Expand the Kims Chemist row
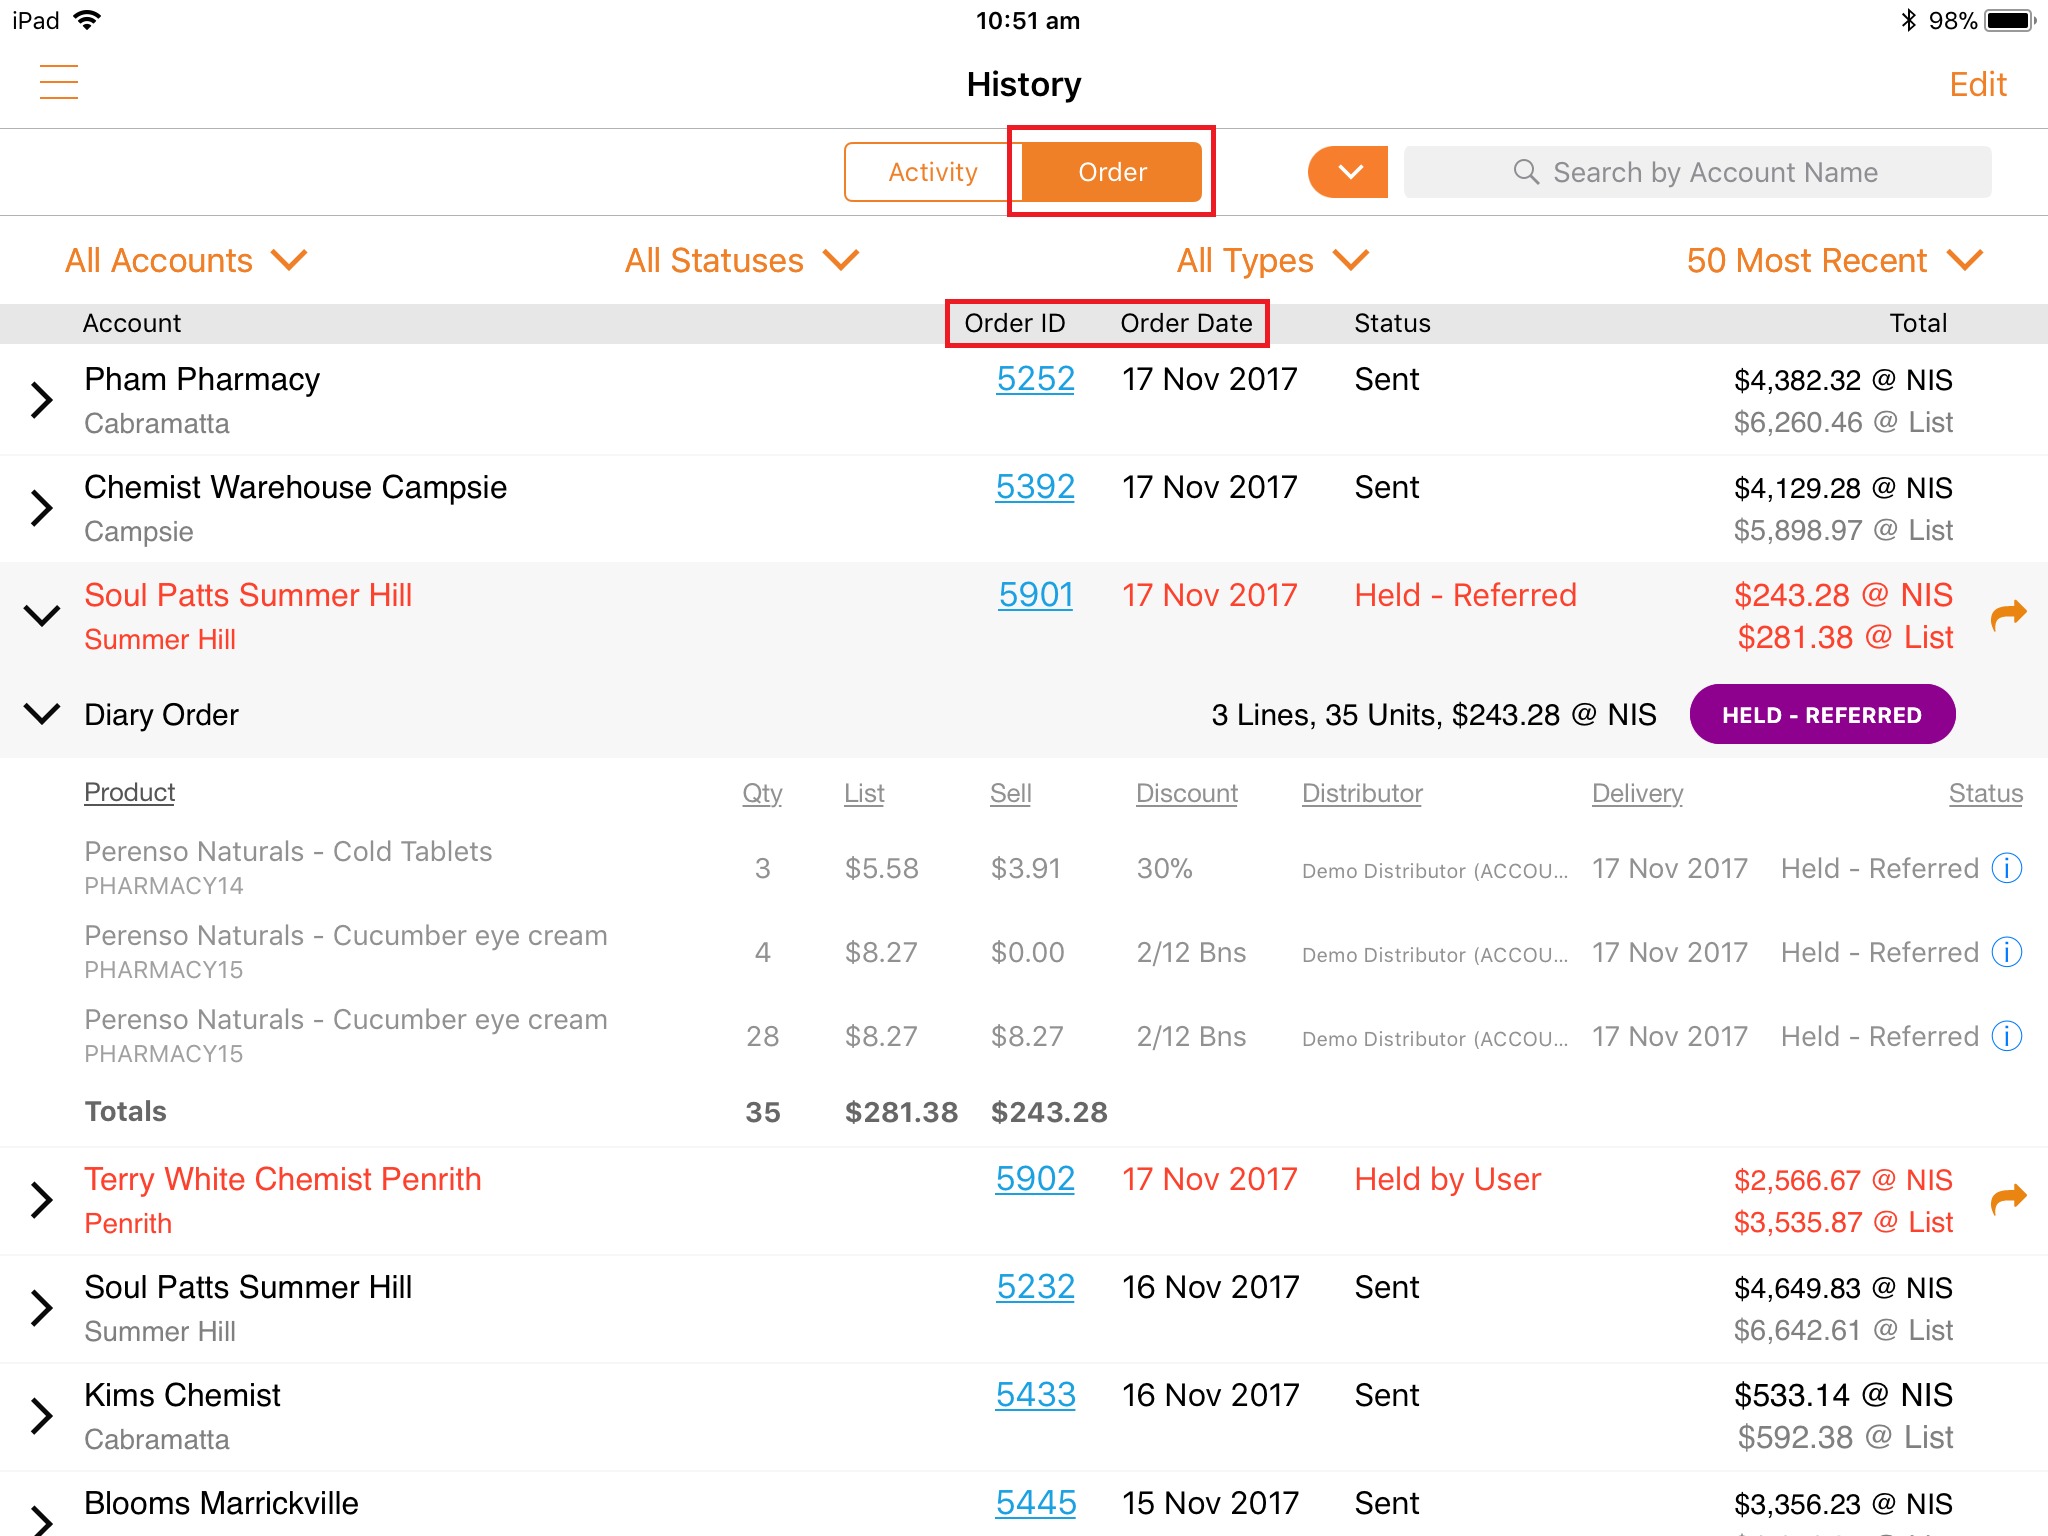Image resolution: width=2048 pixels, height=1536 pixels. [41, 1416]
